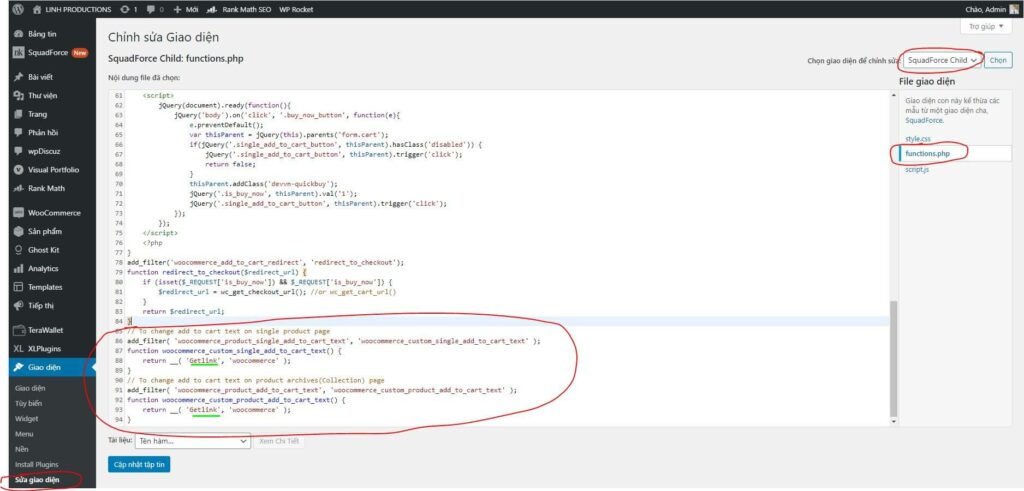
Task: Click the Admin avatar thumbnail
Action: click(1014, 9)
